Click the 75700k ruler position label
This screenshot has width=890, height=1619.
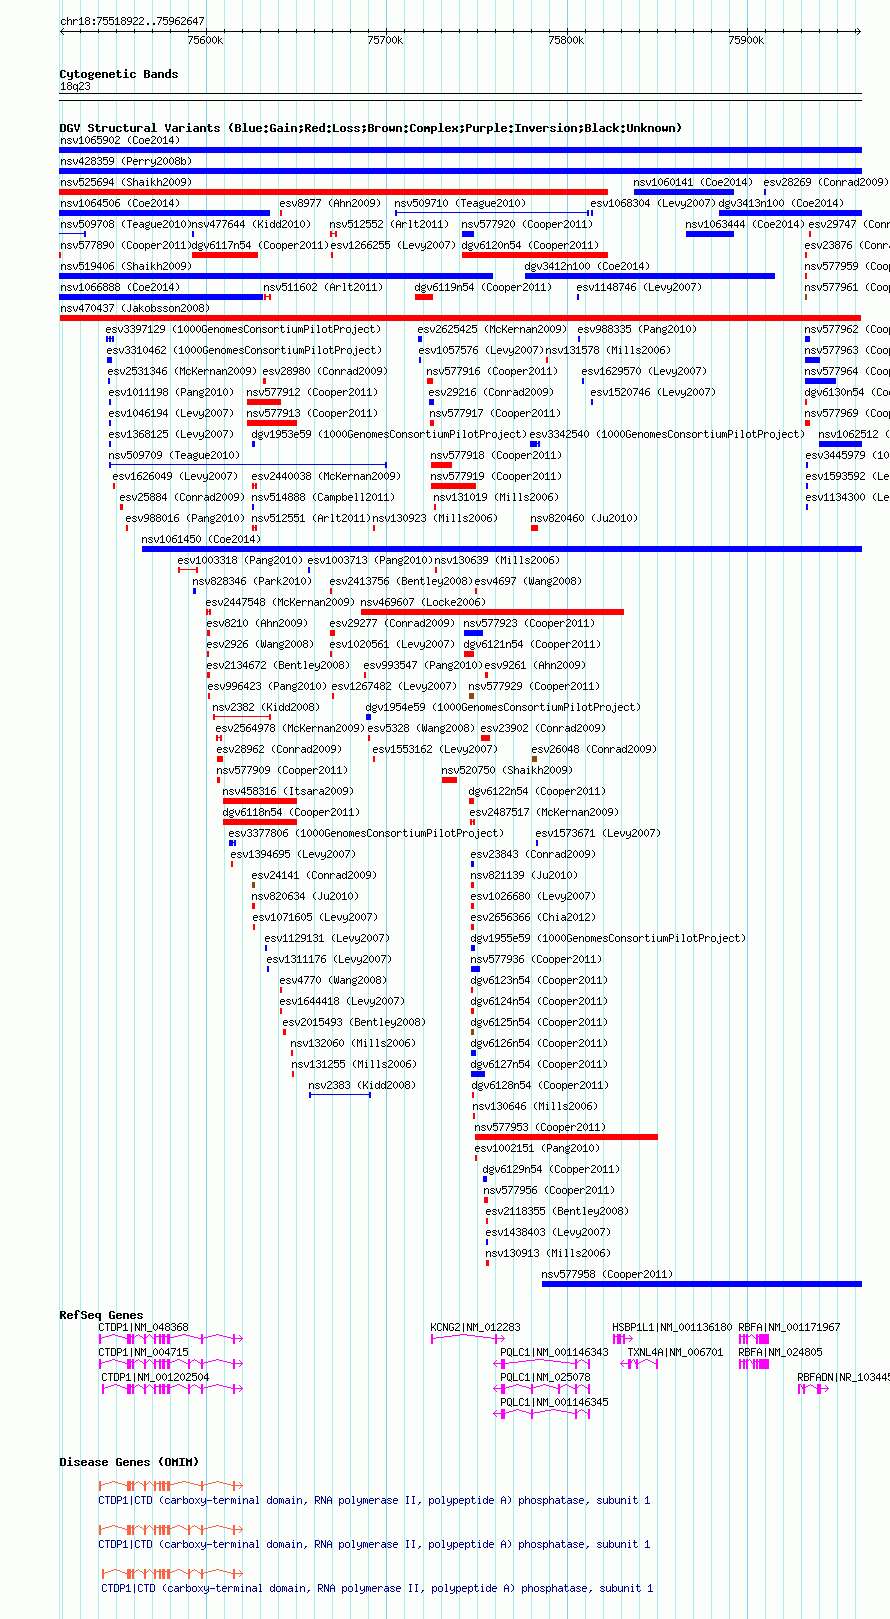tap(385, 40)
